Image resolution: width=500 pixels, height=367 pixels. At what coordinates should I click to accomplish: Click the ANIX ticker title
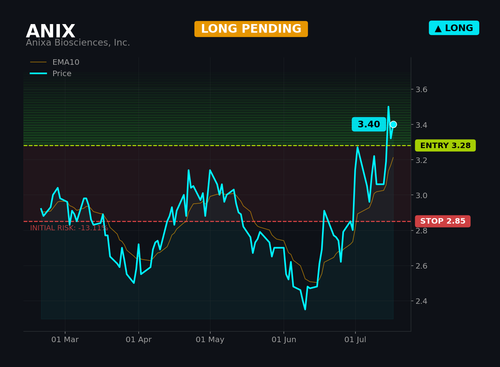coord(50,31)
